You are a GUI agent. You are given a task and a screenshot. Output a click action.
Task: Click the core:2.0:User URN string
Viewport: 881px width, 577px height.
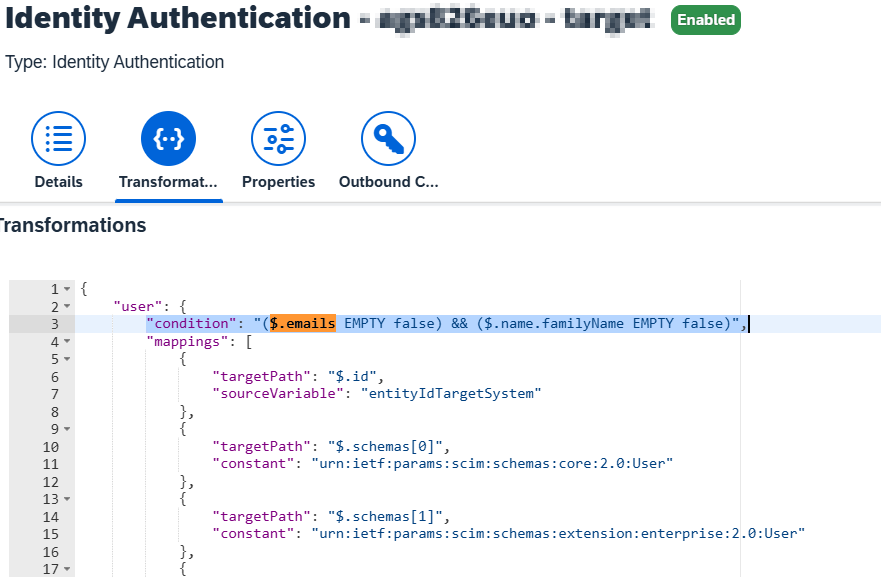point(492,464)
